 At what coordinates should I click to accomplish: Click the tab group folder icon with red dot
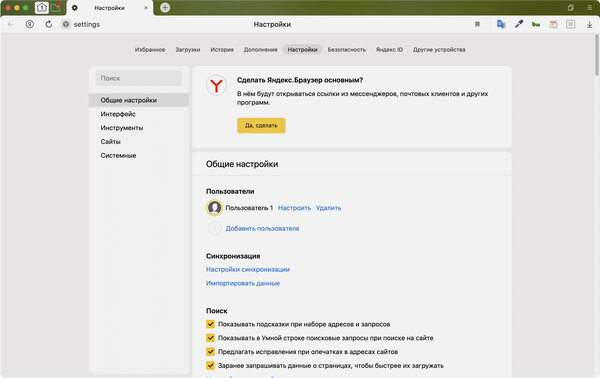(x=56, y=8)
